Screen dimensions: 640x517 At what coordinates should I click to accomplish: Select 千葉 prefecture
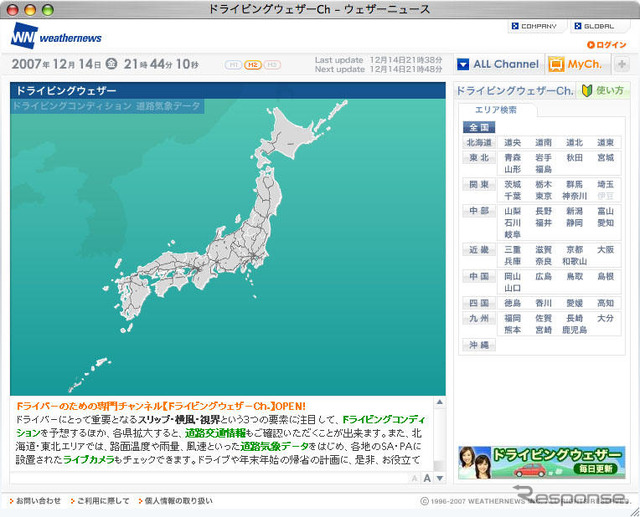pyautogui.click(x=512, y=196)
